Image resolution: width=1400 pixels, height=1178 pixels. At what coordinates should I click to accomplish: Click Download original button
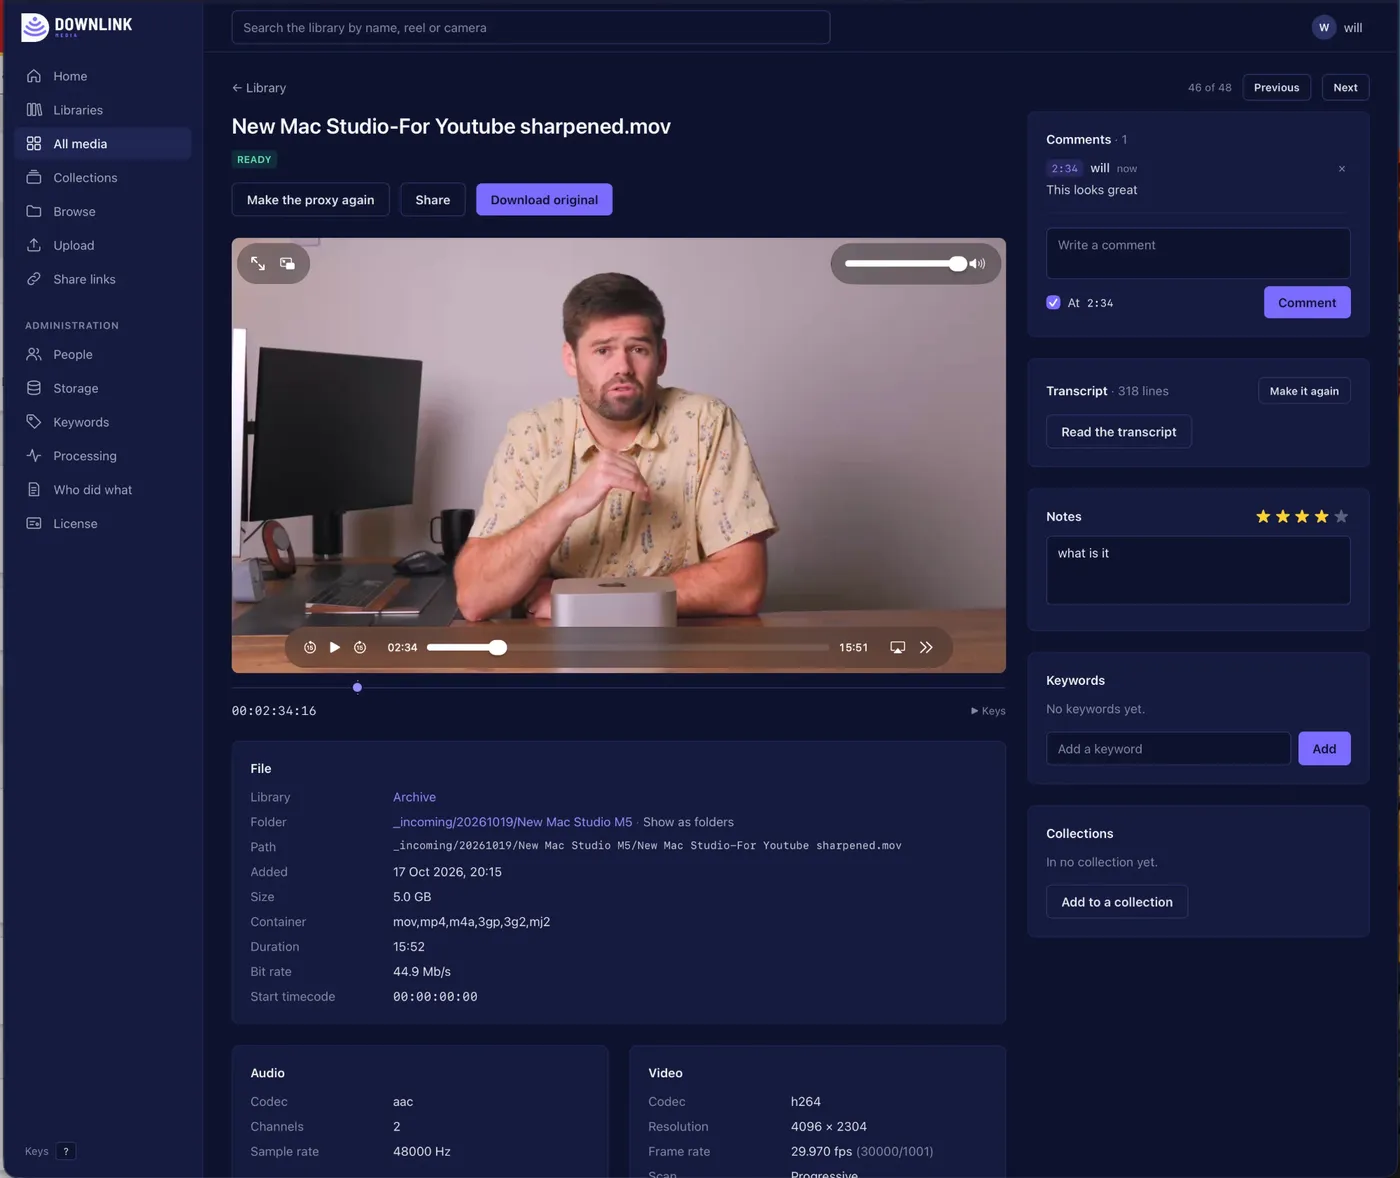(544, 200)
